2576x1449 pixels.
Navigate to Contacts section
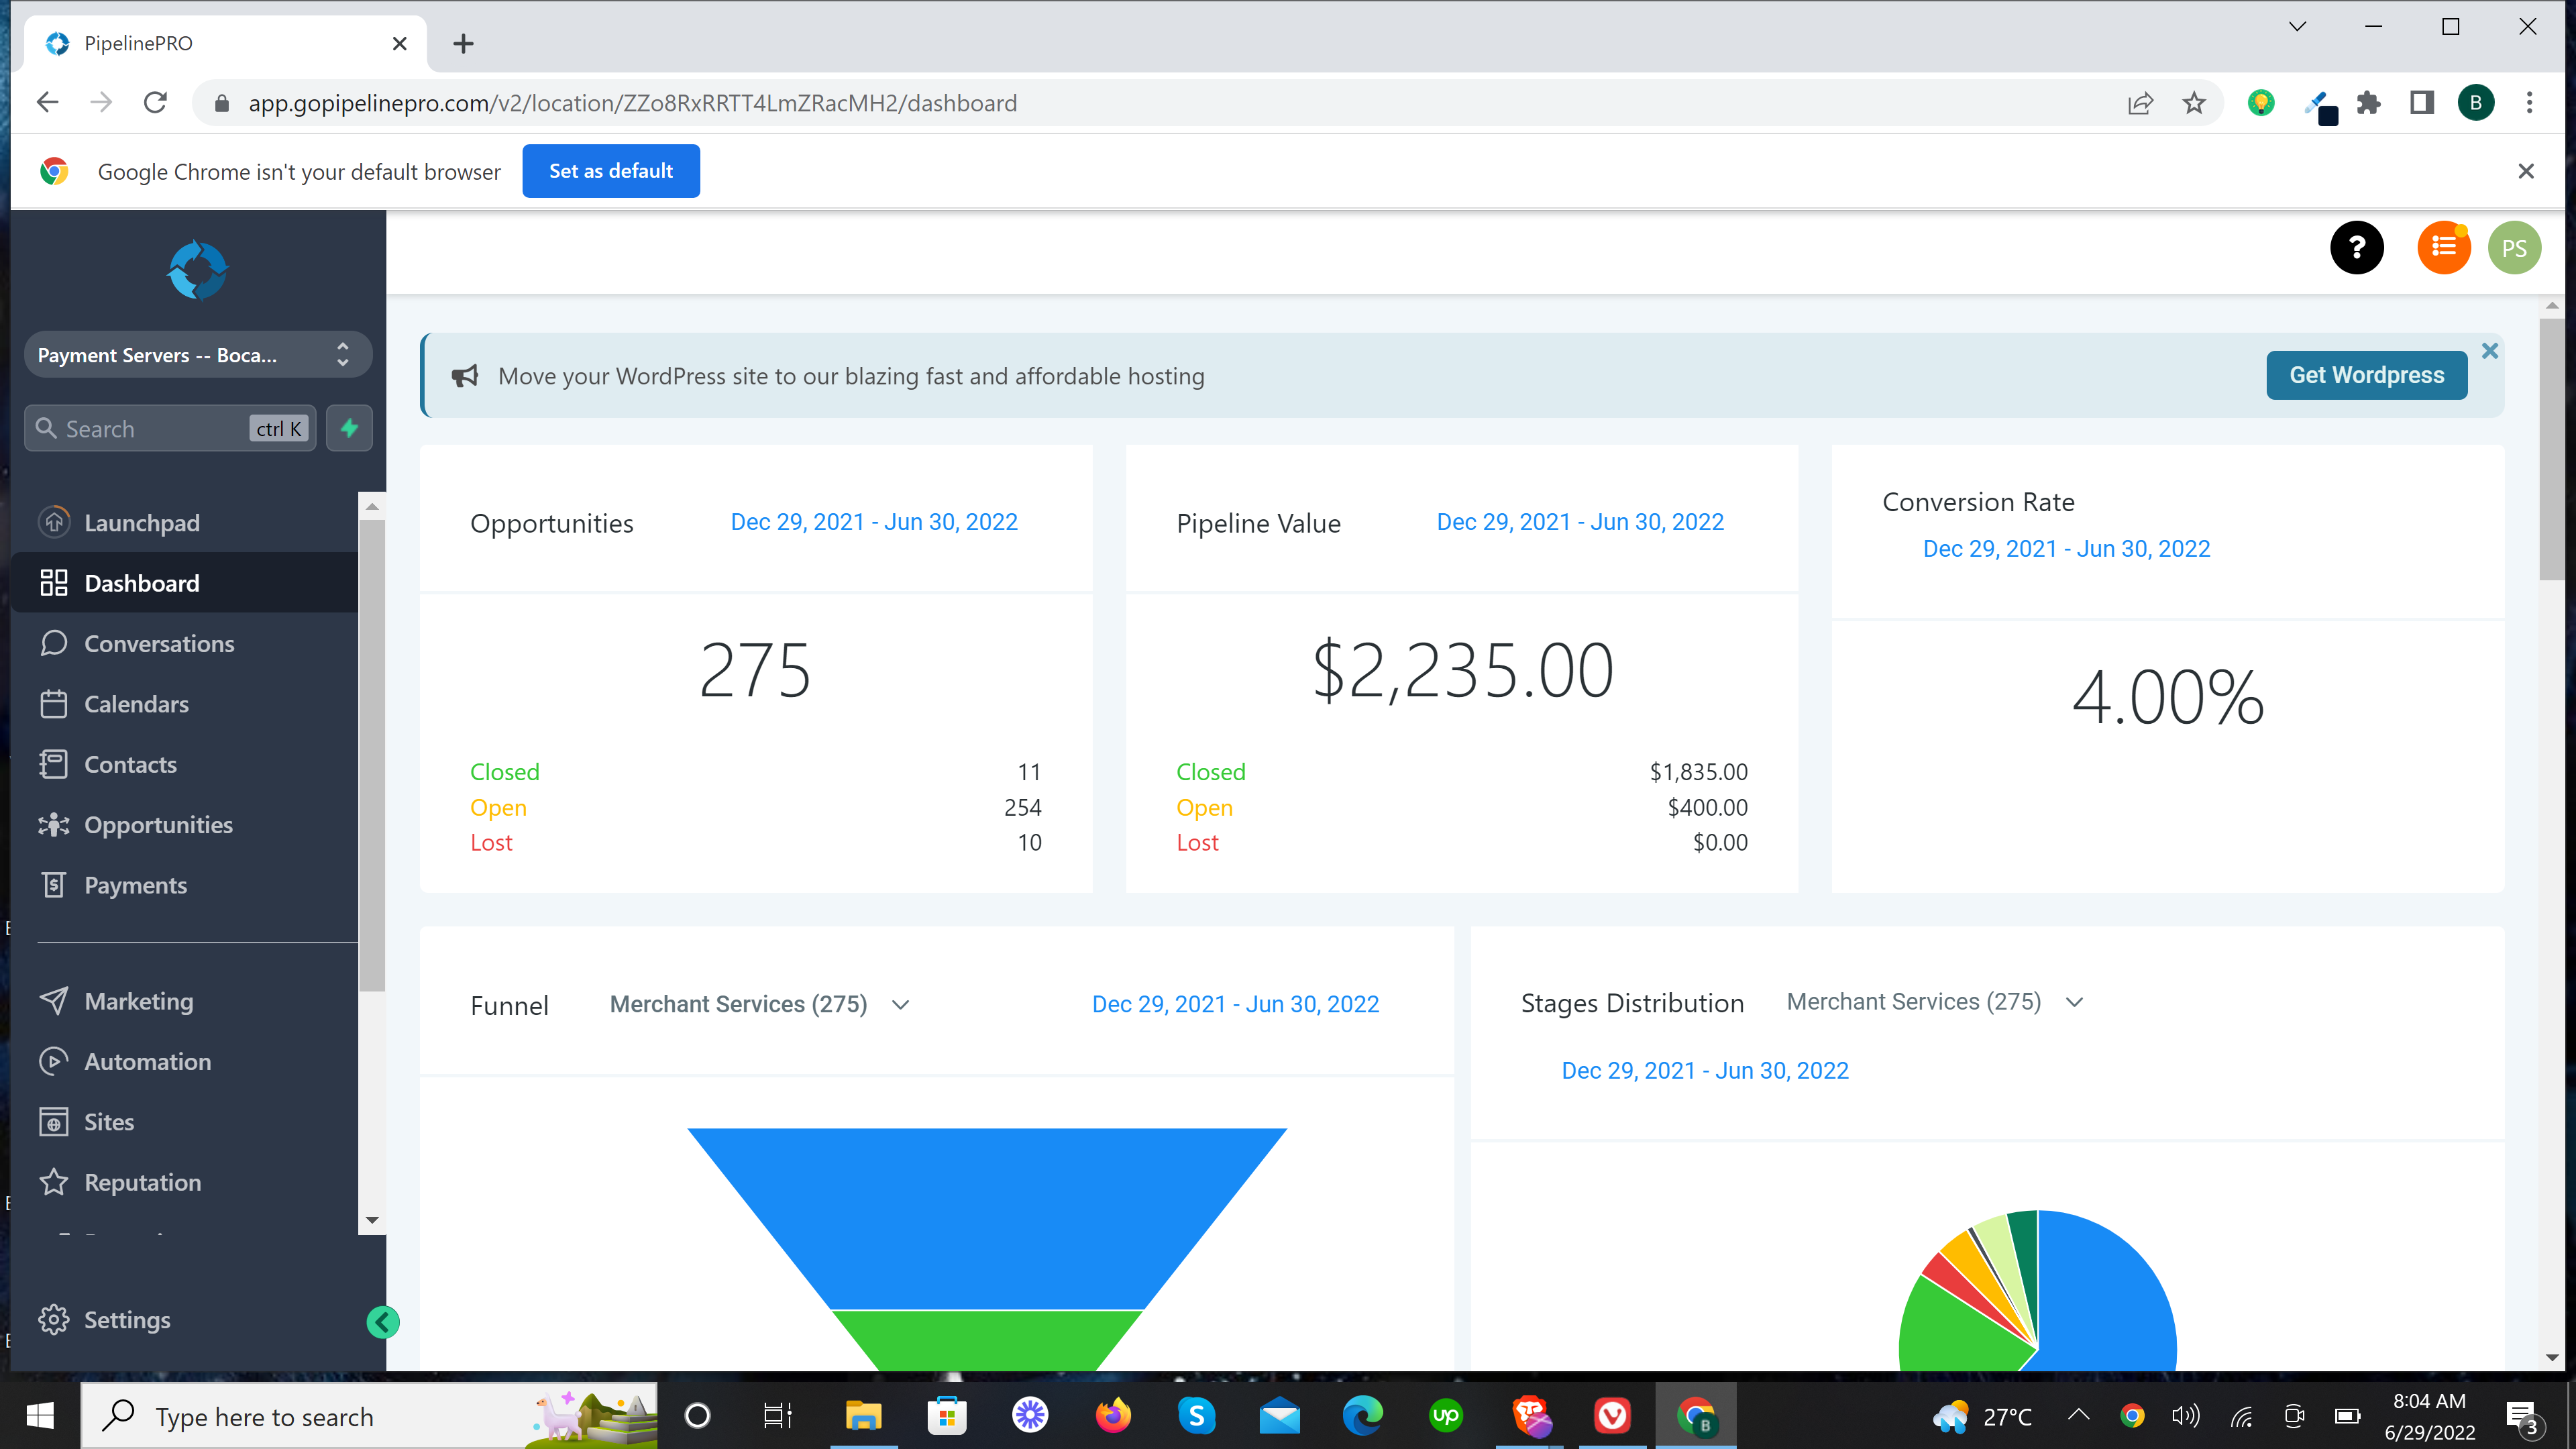click(131, 763)
